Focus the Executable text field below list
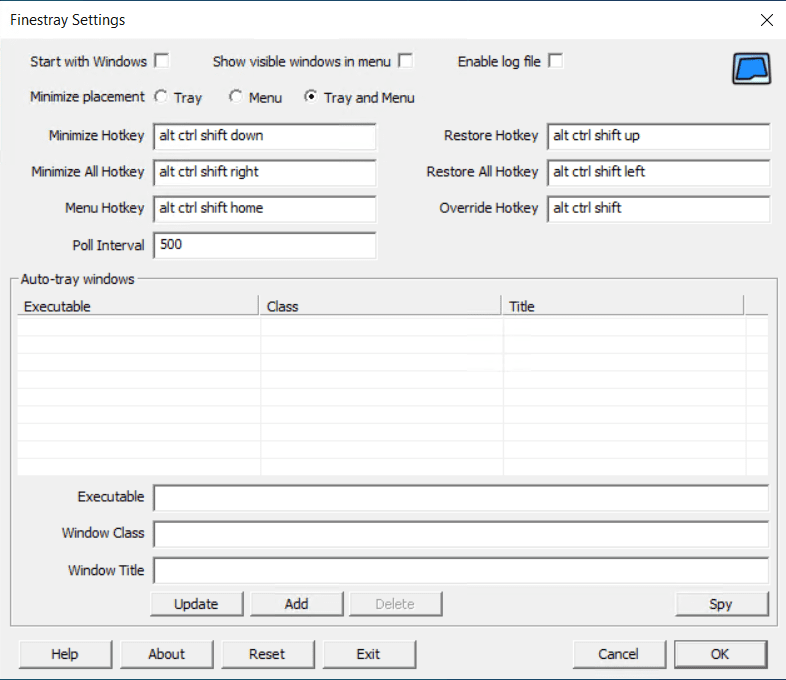This screenshot has height=680, width=786. [461, 498]
